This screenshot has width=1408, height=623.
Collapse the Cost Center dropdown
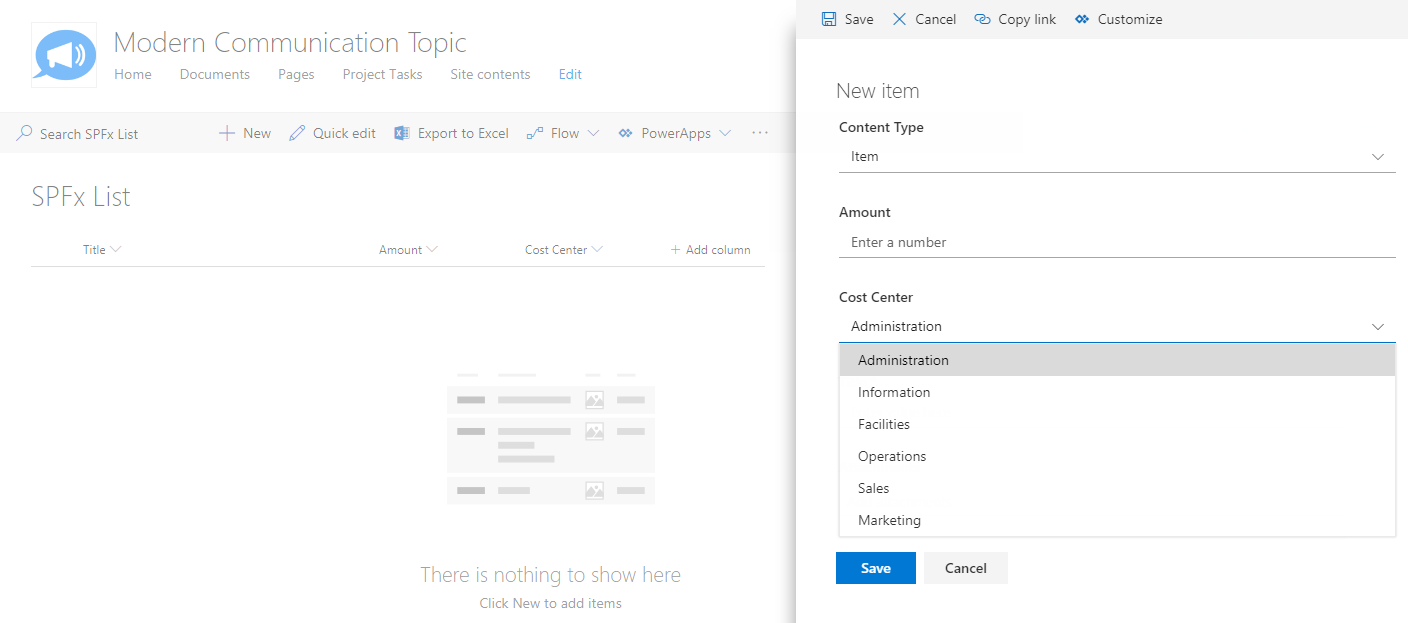[1377, 327]
